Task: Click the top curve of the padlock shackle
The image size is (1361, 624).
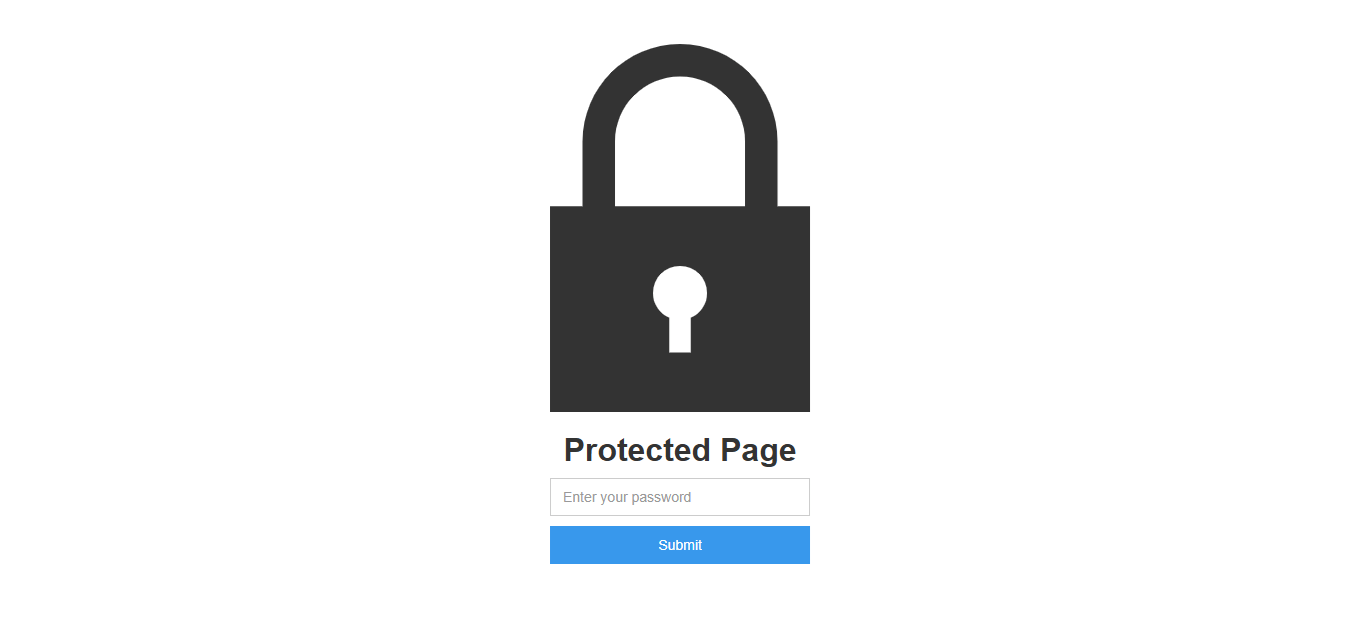Action: point(680,60)
